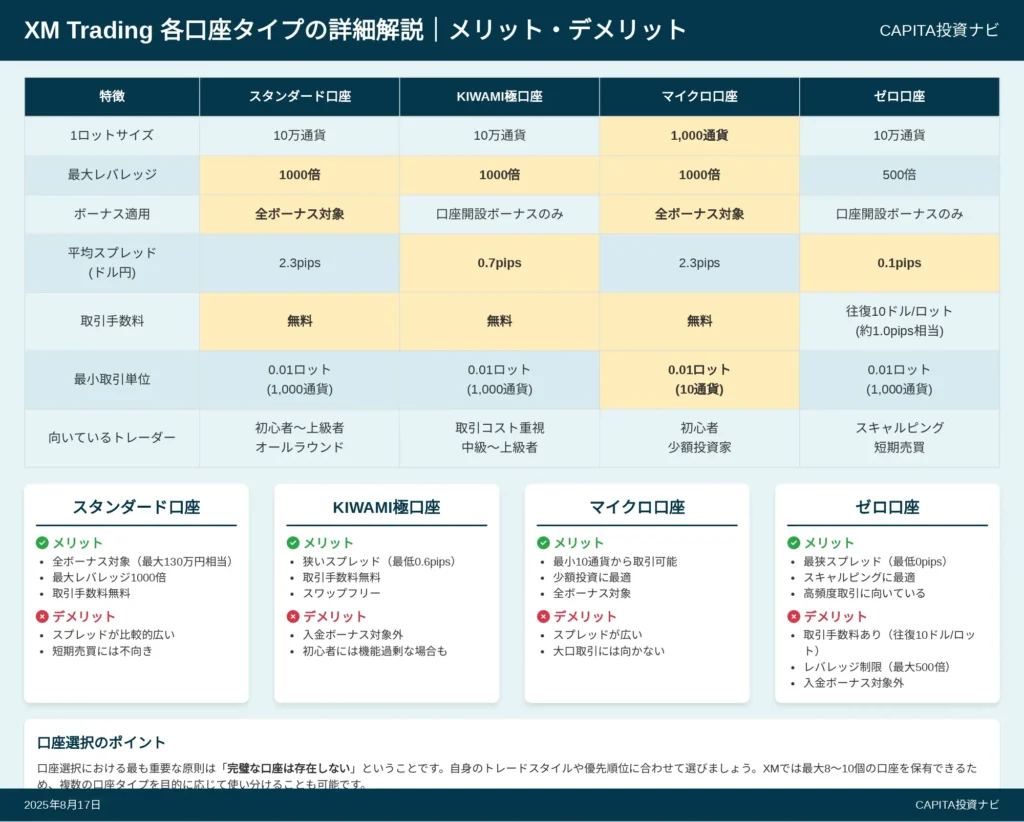Click 2.3pips cell in マイクロ口座 column
The width and height of the screenshot is (1024, 822).
699,263
